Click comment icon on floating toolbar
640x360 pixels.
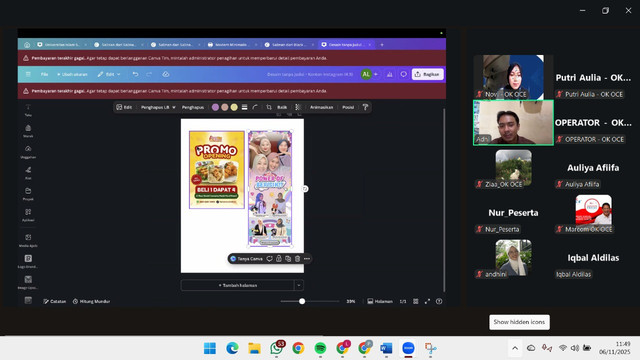coord(269,259)
